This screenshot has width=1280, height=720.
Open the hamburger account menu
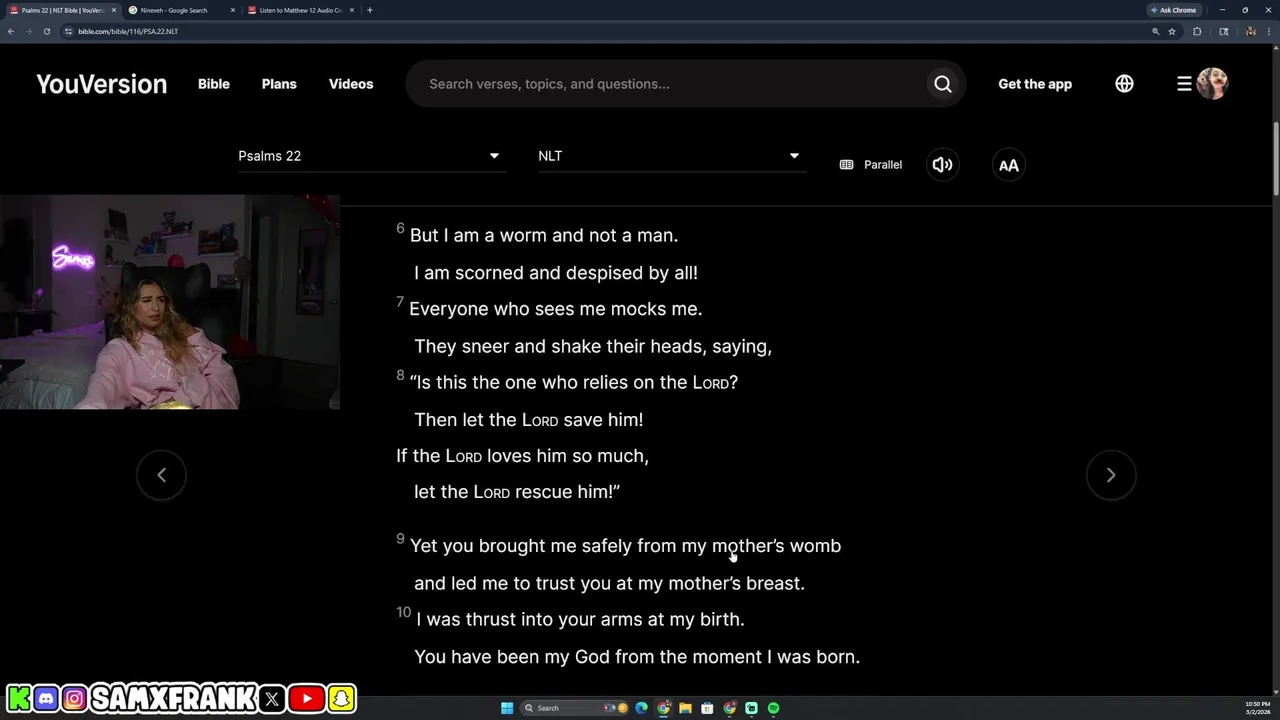(x=1184, y=84)
